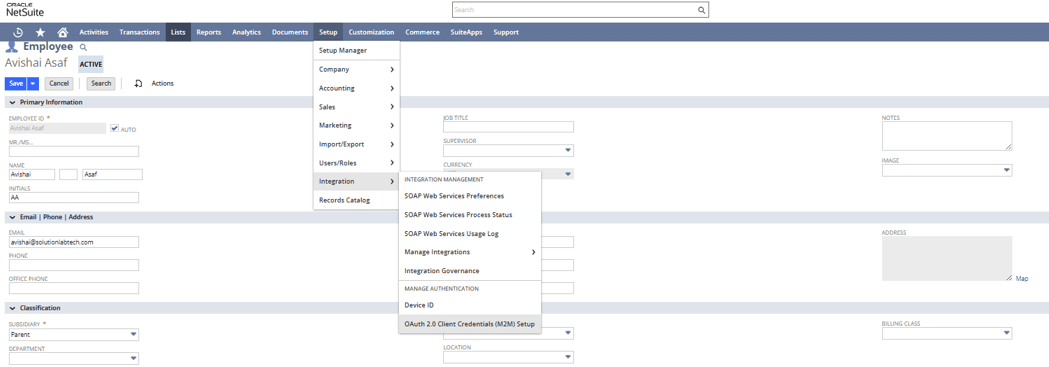Expand the Manage Integrations submenu

470,252
